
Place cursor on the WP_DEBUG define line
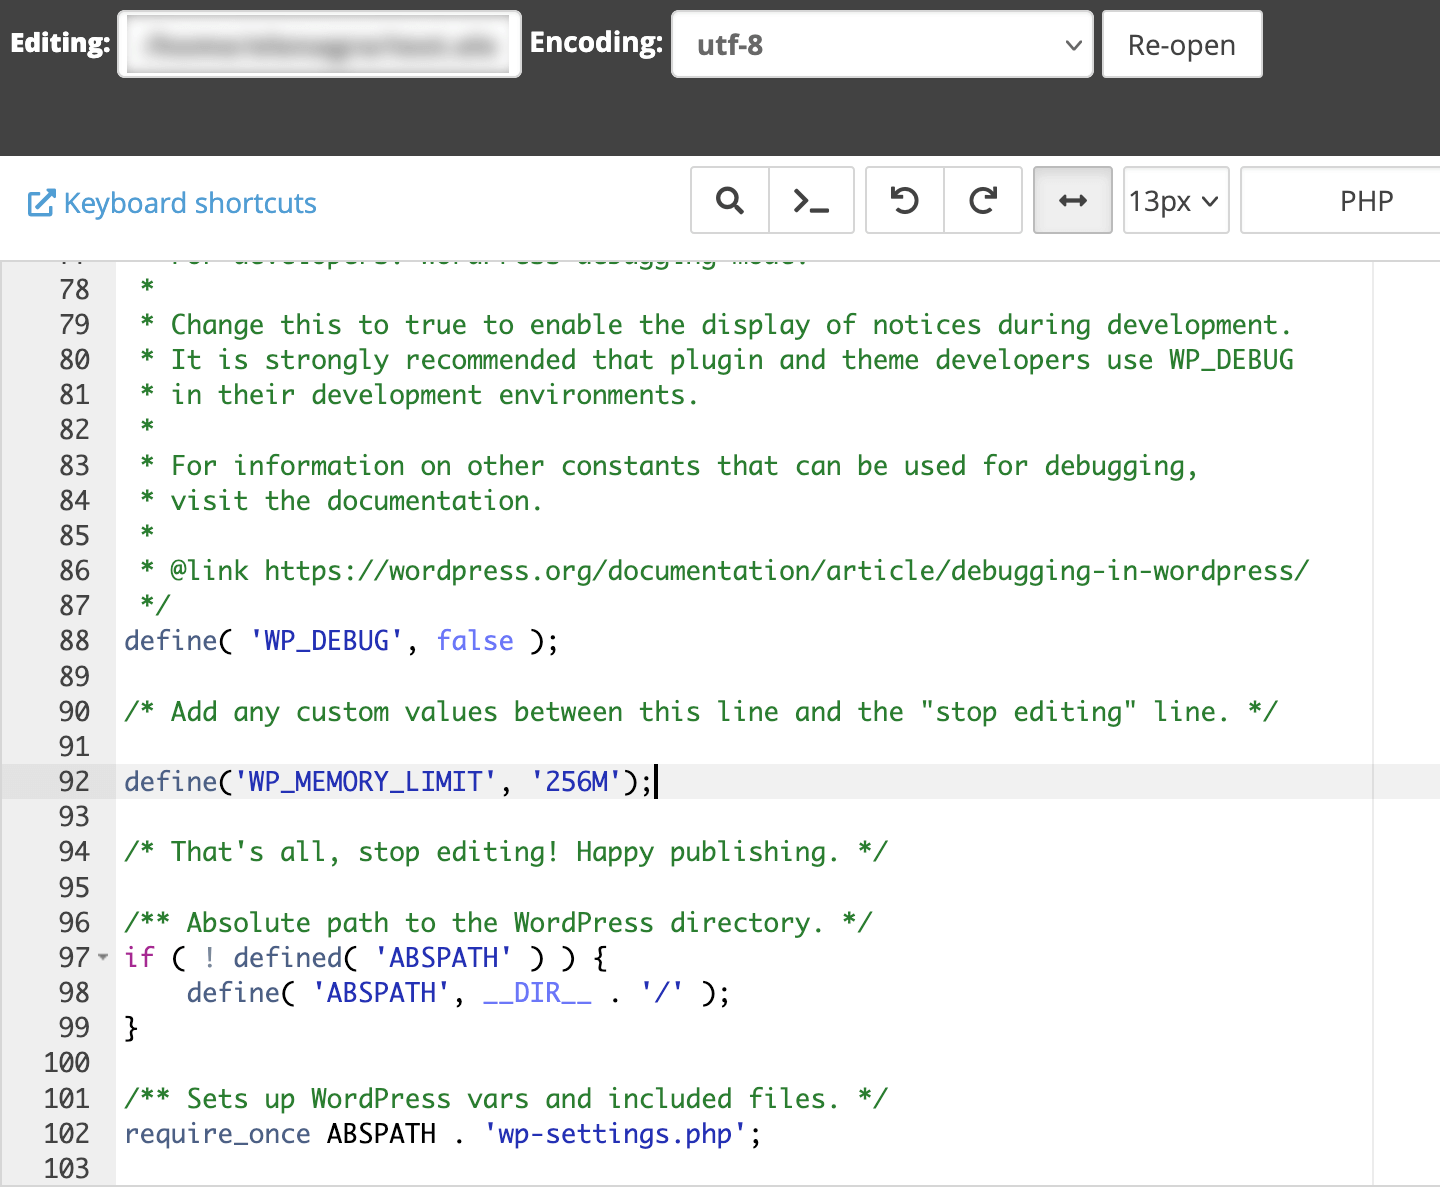340,640
